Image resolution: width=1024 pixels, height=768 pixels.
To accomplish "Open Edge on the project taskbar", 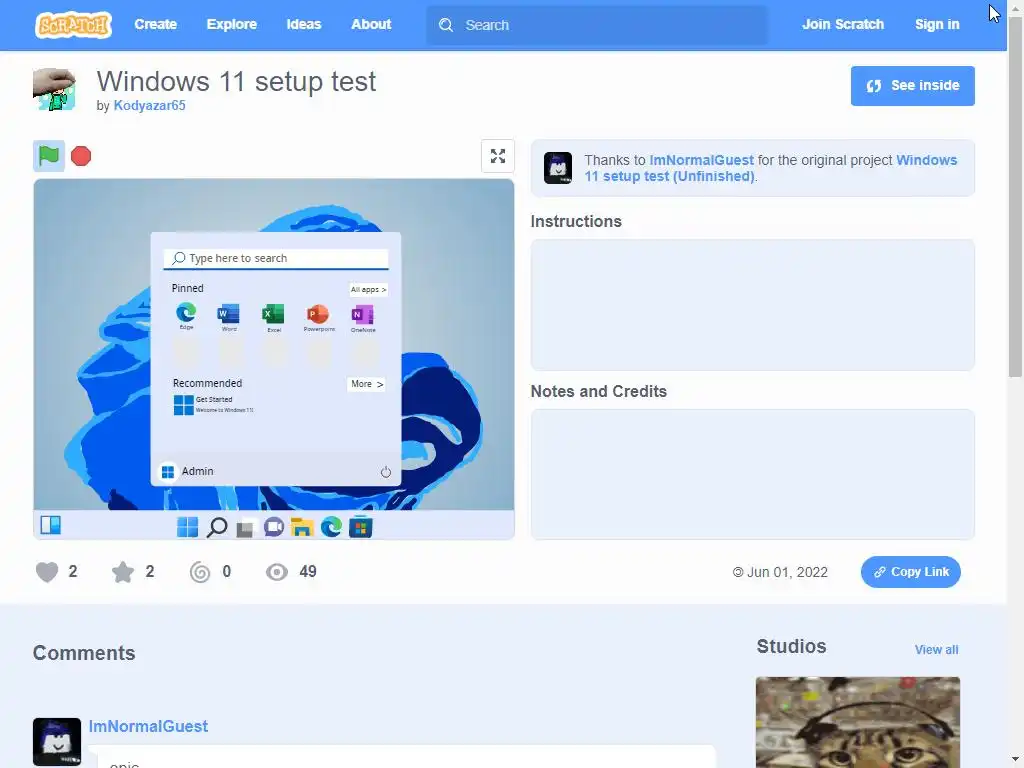I will [331, 526].
